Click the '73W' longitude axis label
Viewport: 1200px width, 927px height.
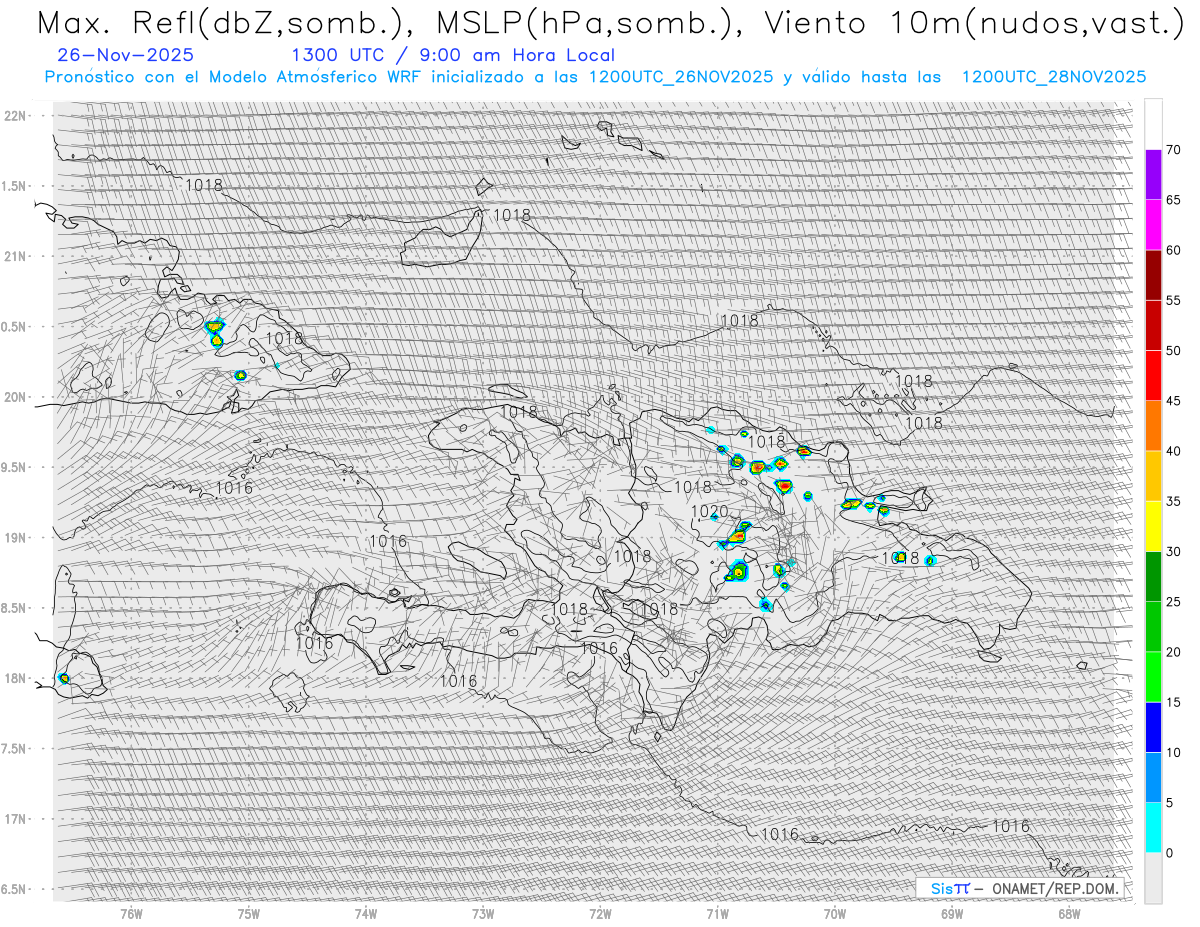483,913
